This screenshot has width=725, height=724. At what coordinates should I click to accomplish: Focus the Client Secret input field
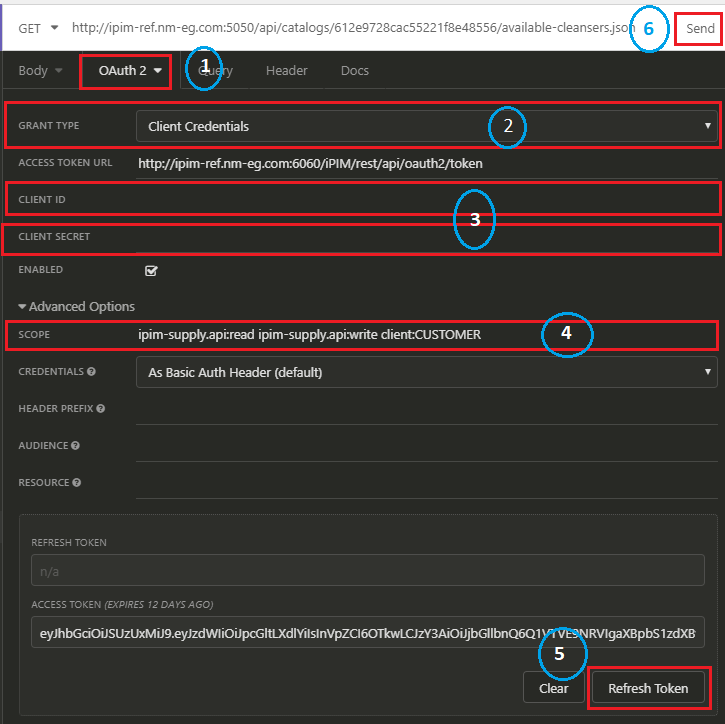click(426, 237)
